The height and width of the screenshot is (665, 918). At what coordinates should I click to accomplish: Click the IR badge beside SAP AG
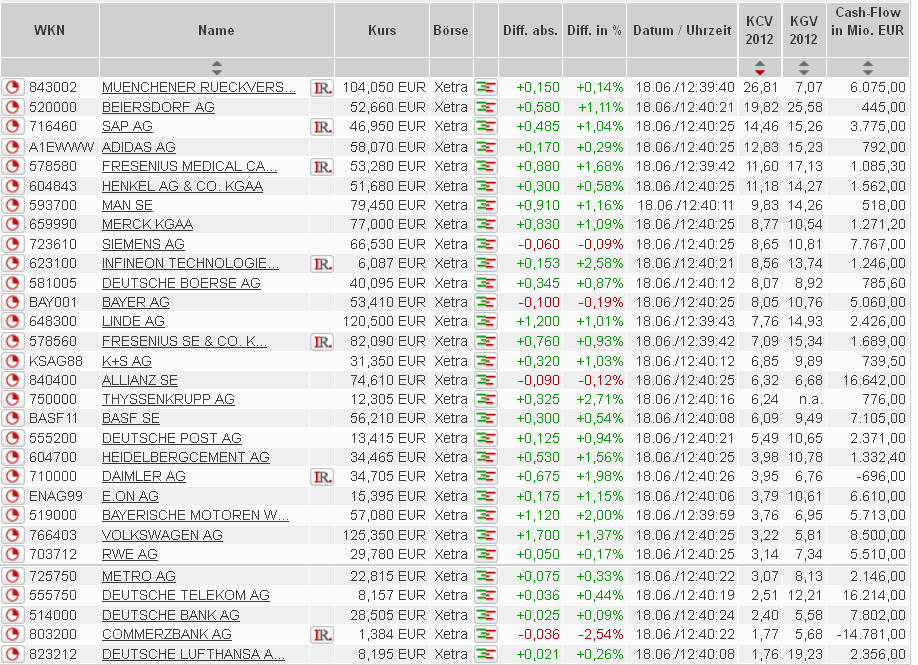(322, 126)
